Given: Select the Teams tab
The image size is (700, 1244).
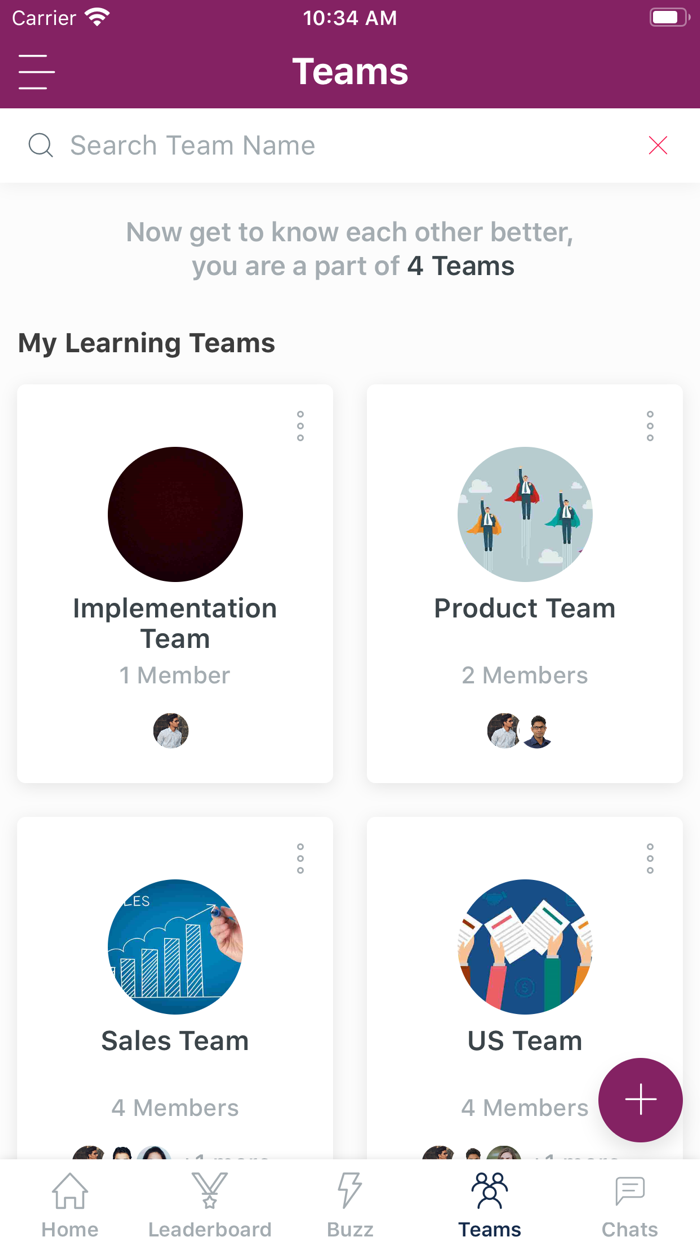Looking at the screenshot, I should (x=490, y=1205).
